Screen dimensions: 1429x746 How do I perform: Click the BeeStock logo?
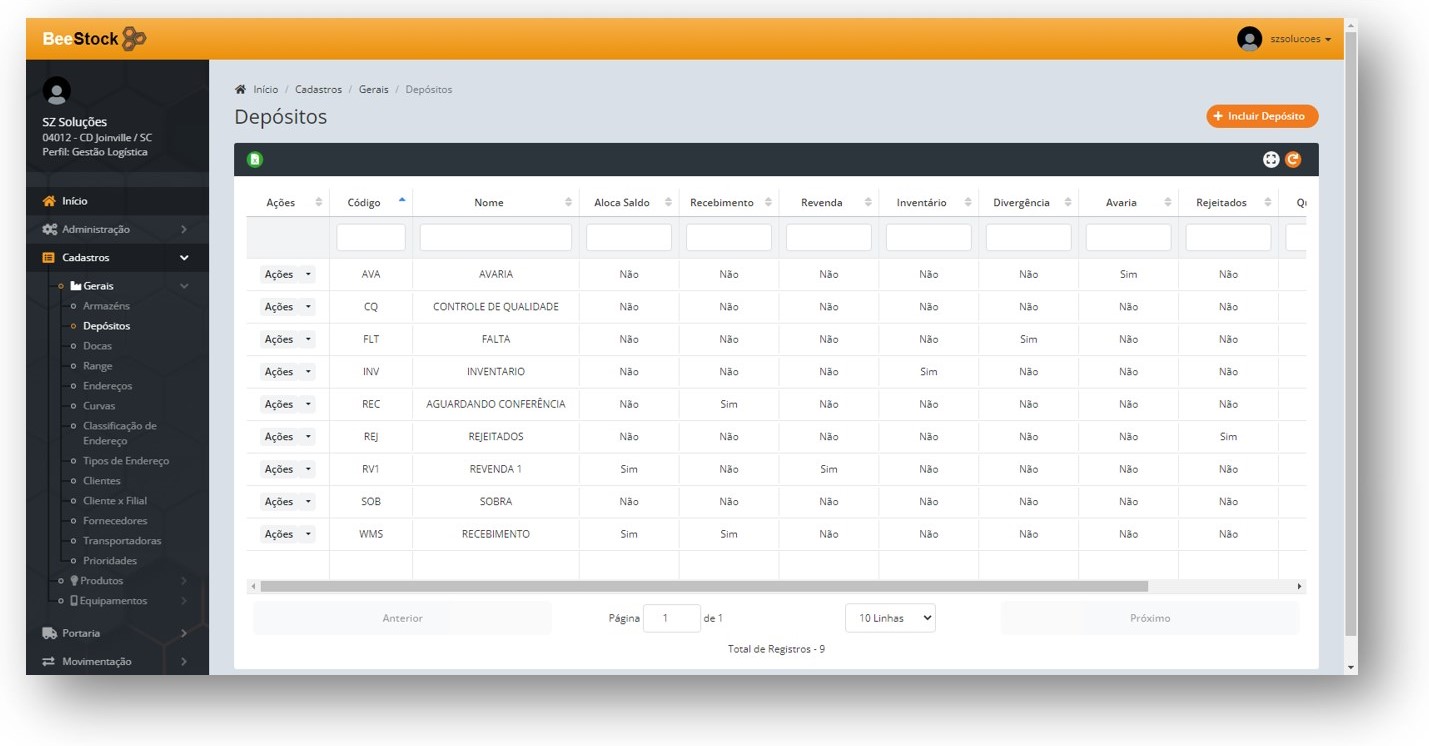coord(94,39)
